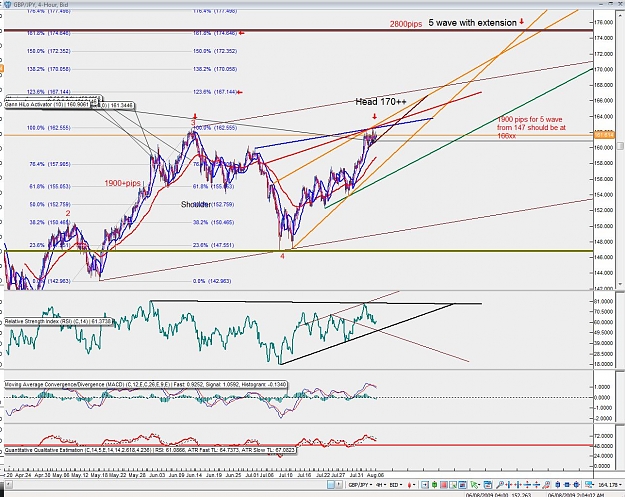Select the green cursor pointer tool
625x497 pixels.
[x=474, y=485]
